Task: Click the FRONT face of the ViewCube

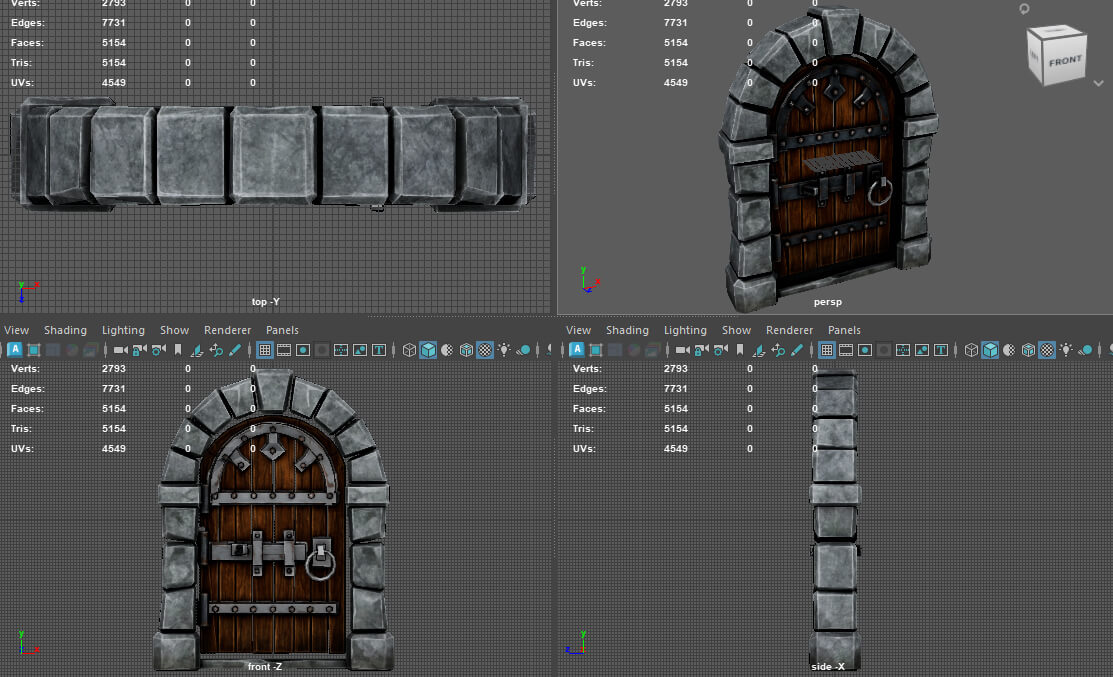Action: tap(1065, 62)
